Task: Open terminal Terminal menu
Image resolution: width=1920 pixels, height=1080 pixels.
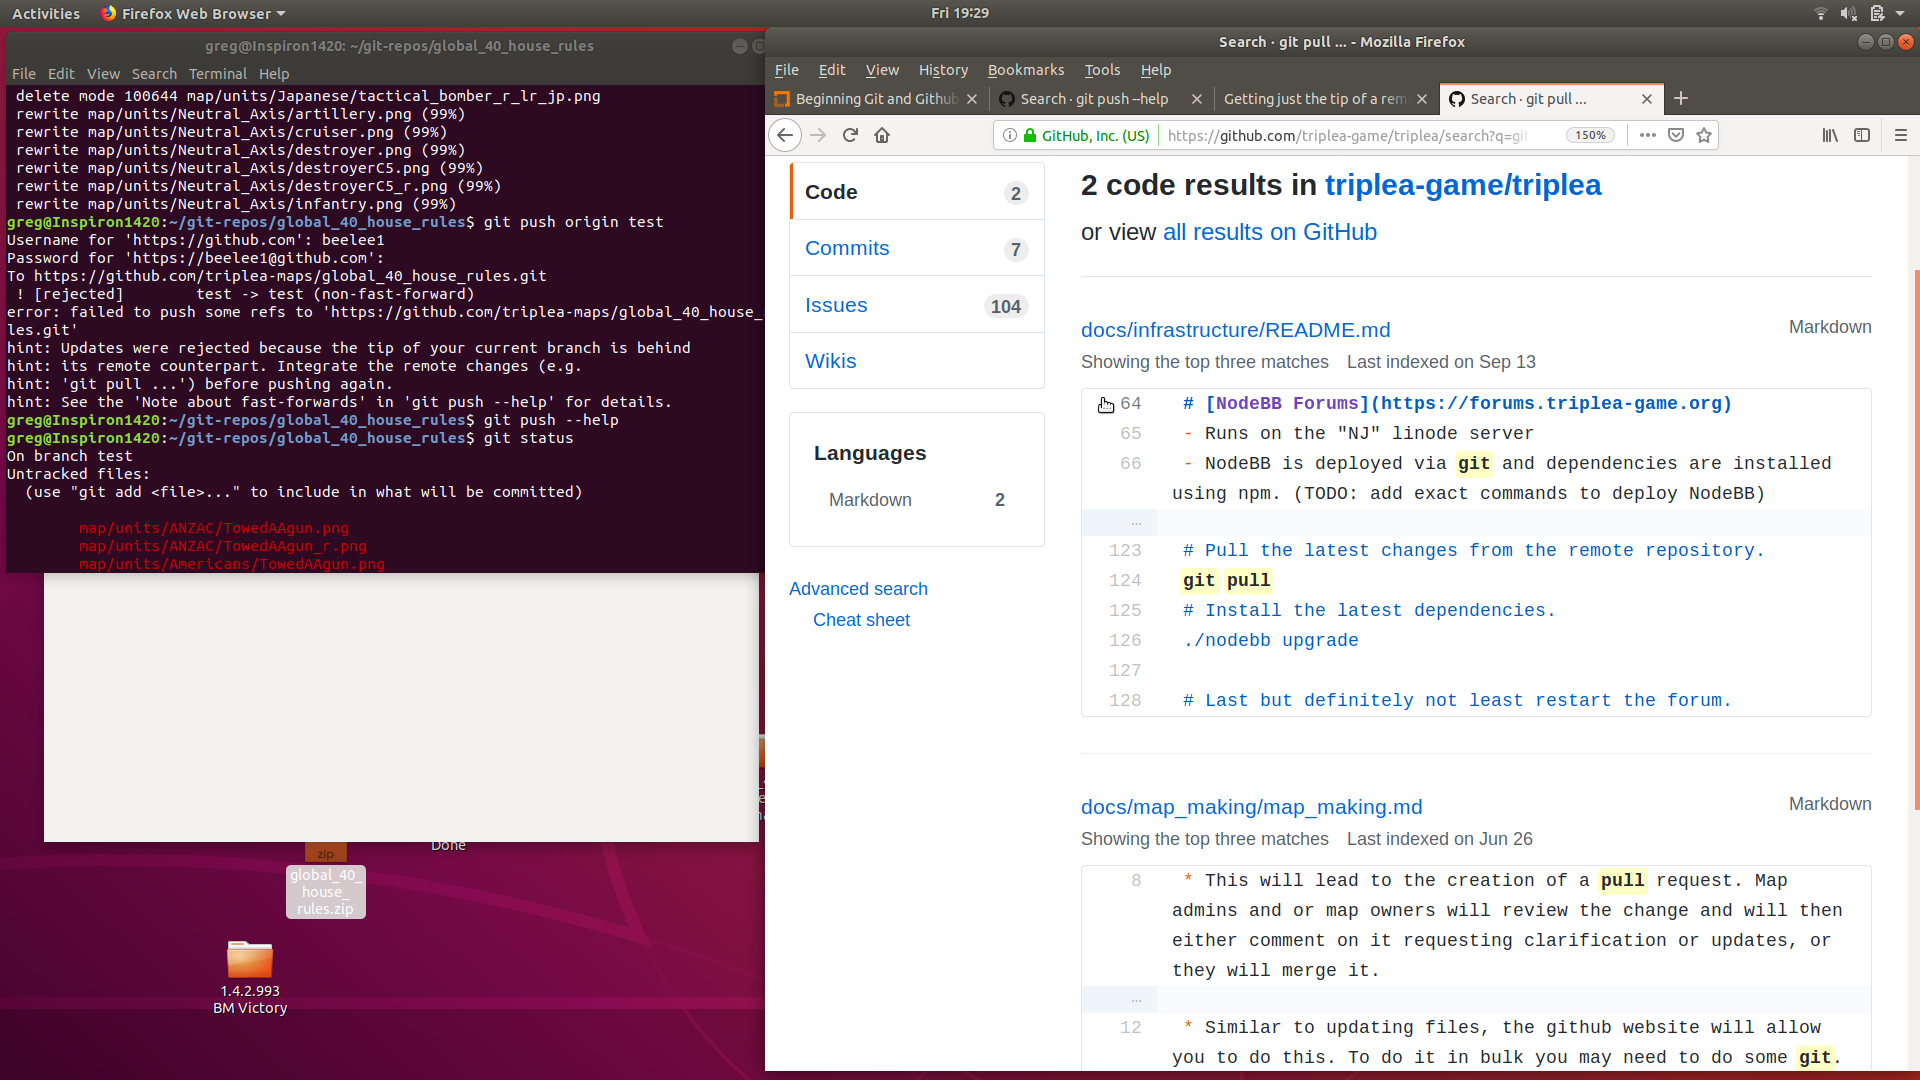Action: (218, 74)
